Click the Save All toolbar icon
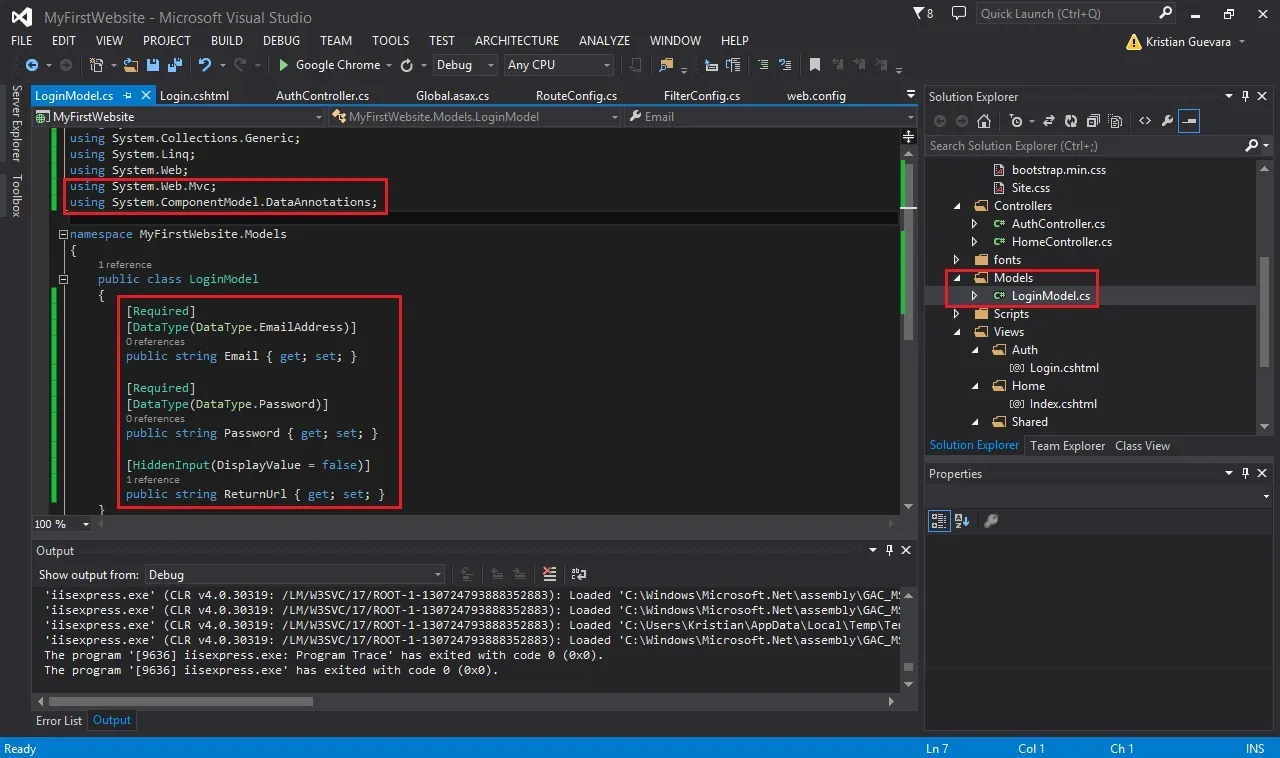The width and height of the screenshot is (1280, 758). (174, 65)
